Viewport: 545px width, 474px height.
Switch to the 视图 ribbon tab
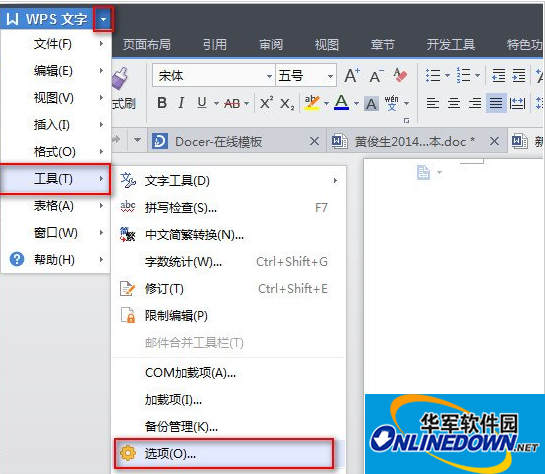click(327, 44)
